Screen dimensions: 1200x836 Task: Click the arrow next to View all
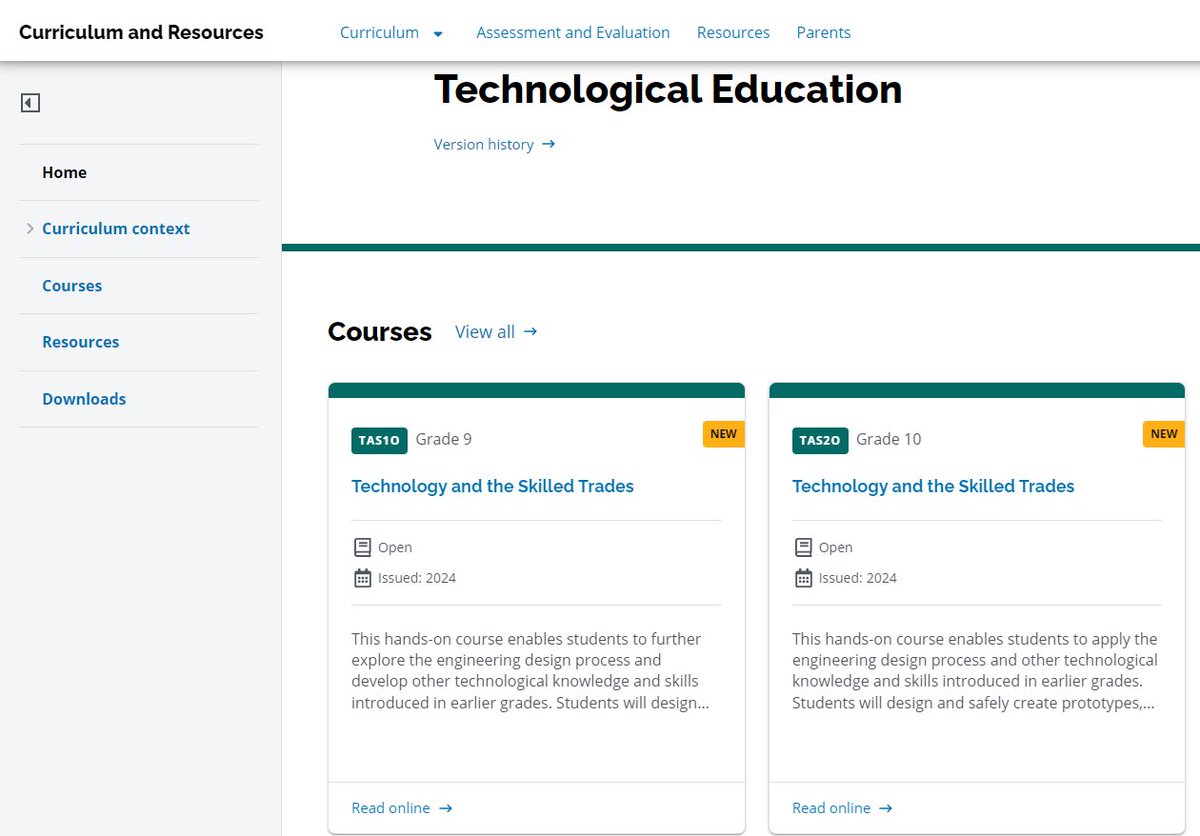[x=530, y=331]
